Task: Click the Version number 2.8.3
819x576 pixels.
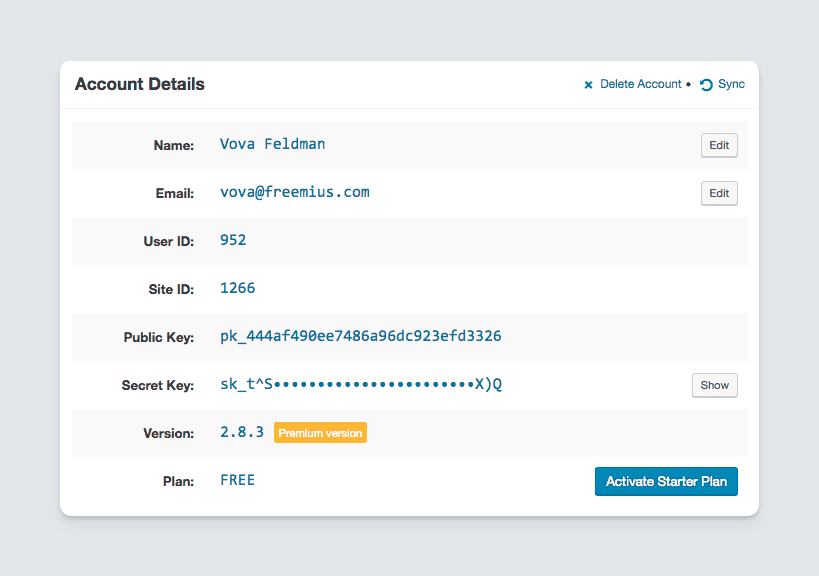Action: point(240,432)
